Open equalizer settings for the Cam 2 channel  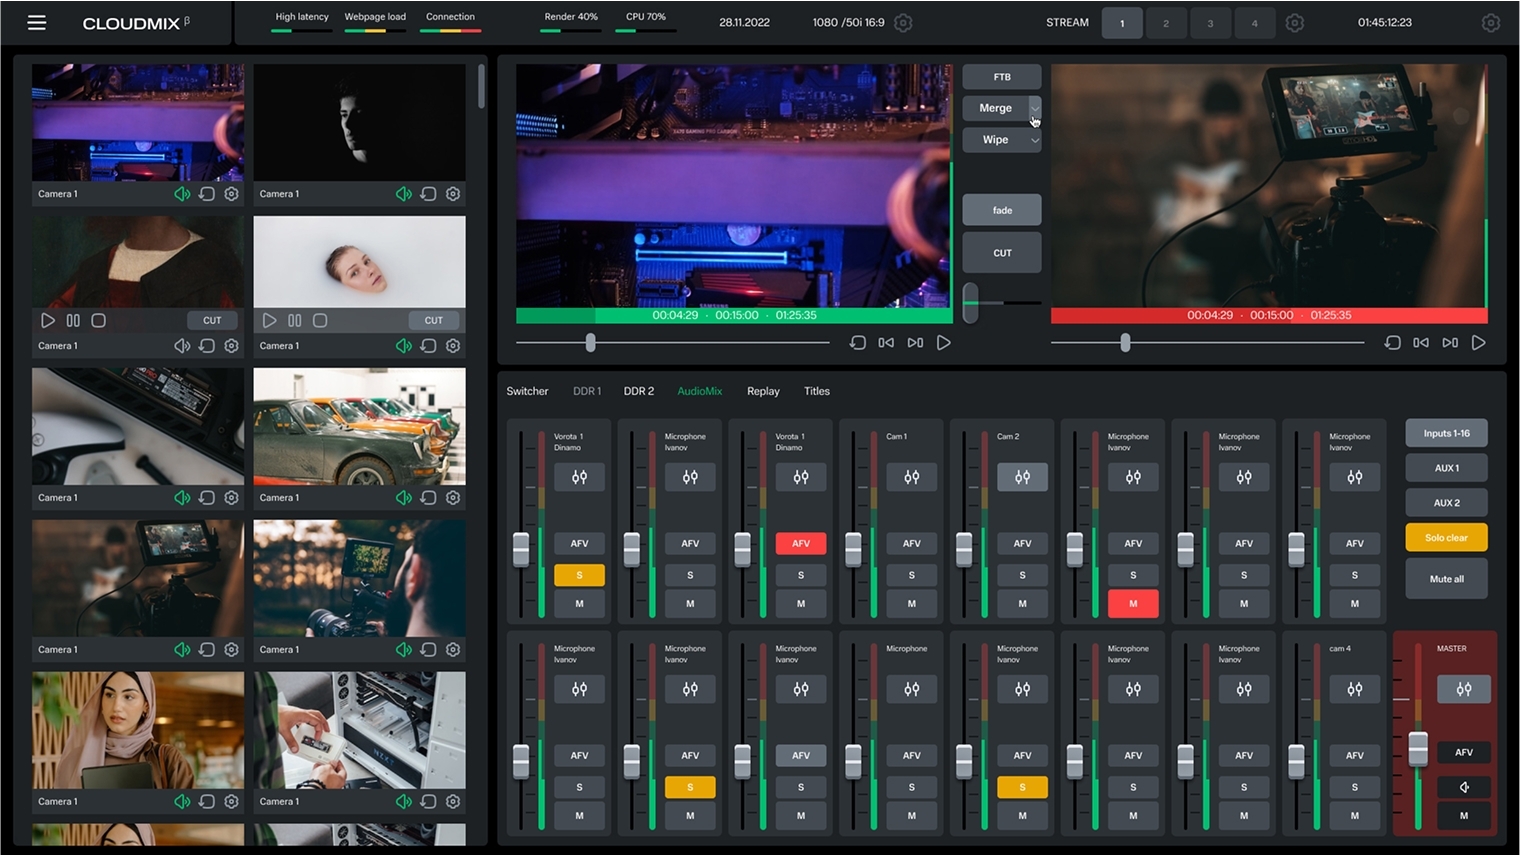1022,477
